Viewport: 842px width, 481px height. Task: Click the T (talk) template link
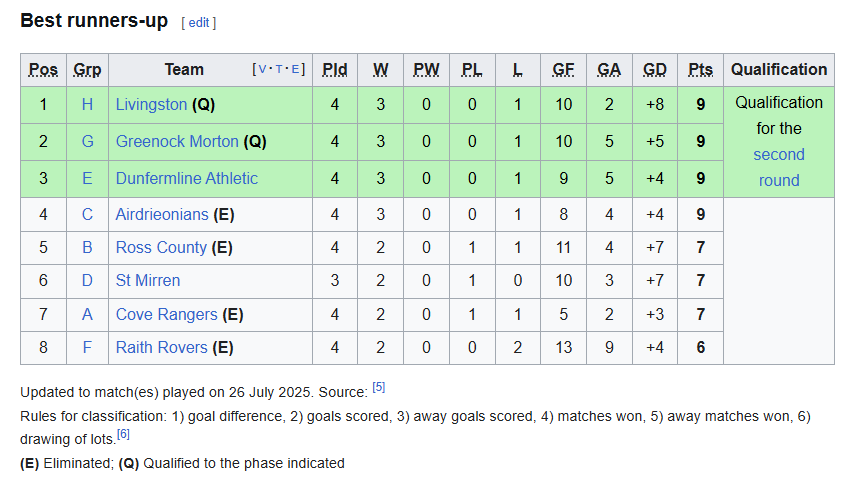pos(279,70)
